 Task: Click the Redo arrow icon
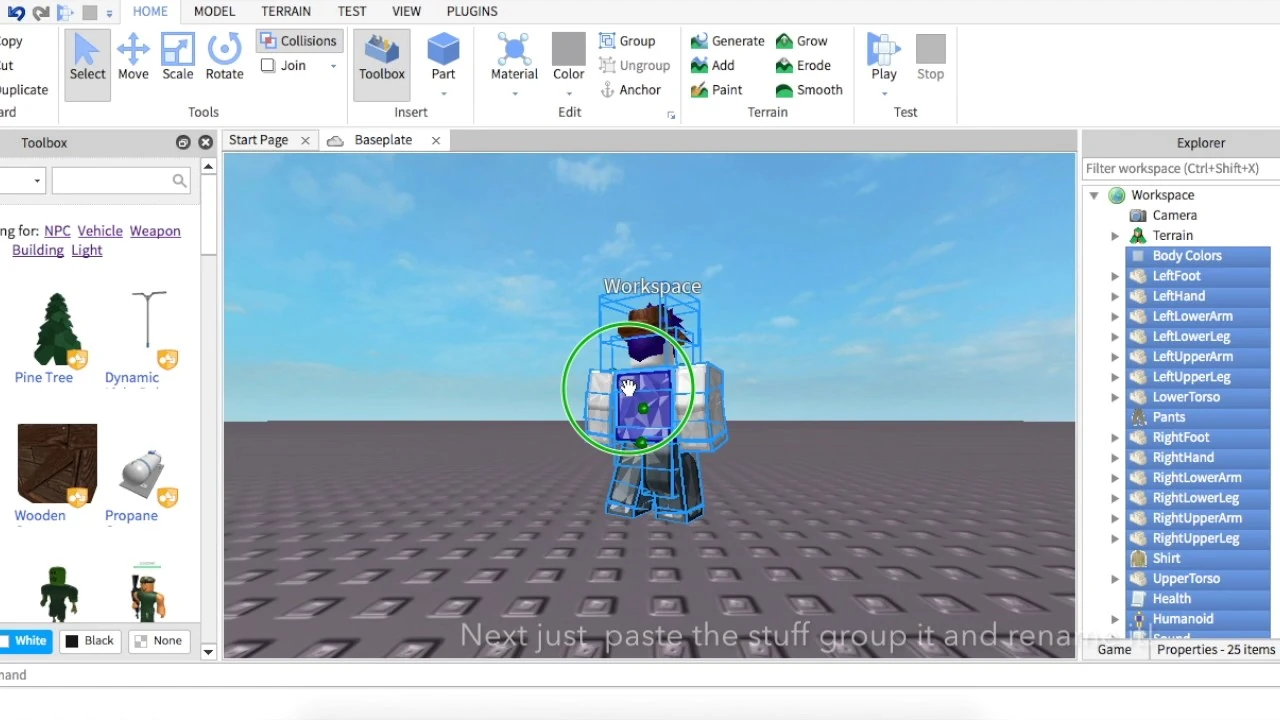tap(41, 12)
